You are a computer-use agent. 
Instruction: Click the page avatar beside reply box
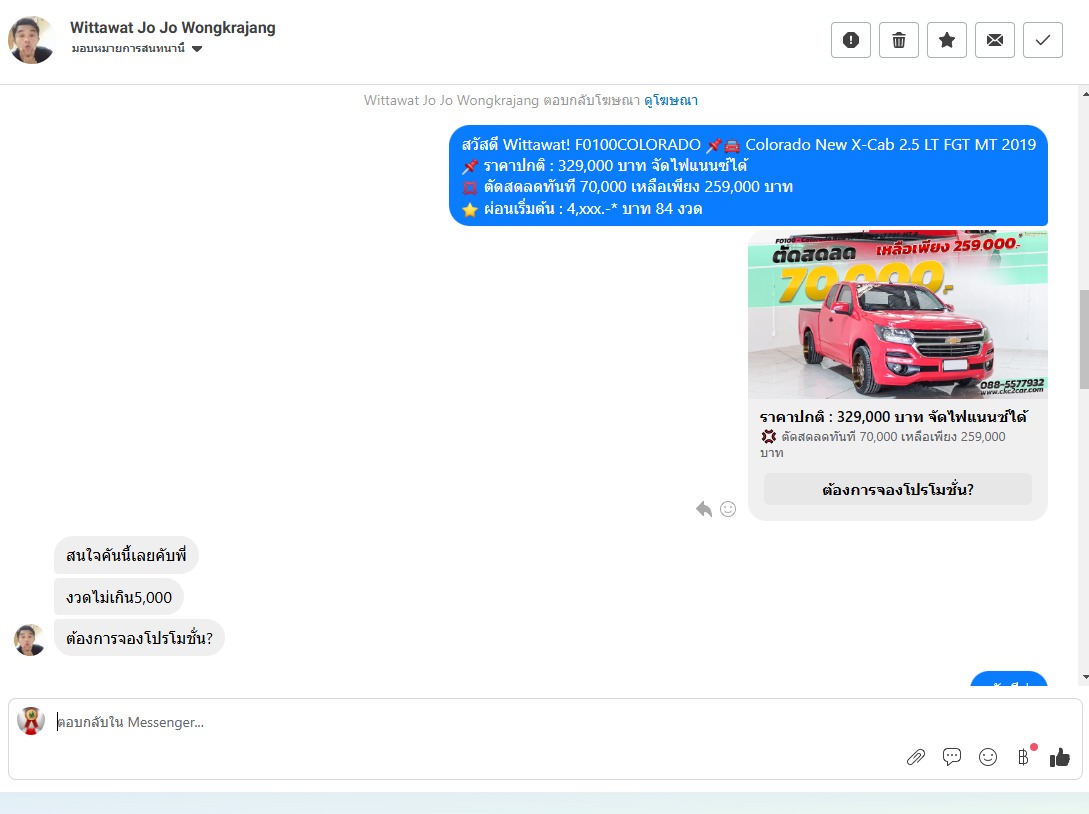31,721
